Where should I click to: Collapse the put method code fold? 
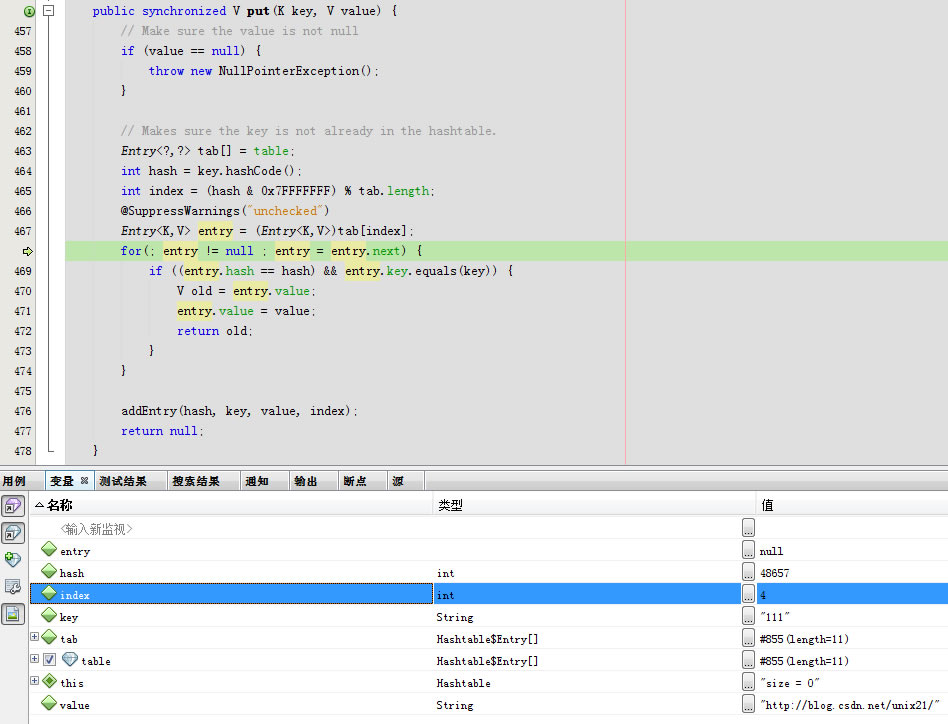click(49, 10)
